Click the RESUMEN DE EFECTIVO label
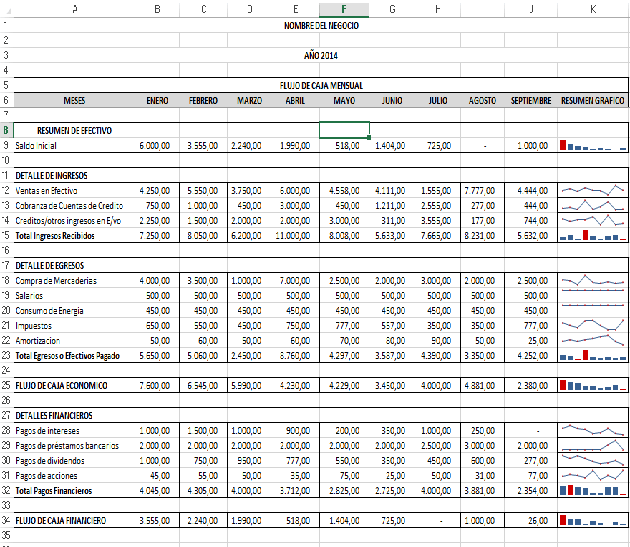 pos(74,130)
